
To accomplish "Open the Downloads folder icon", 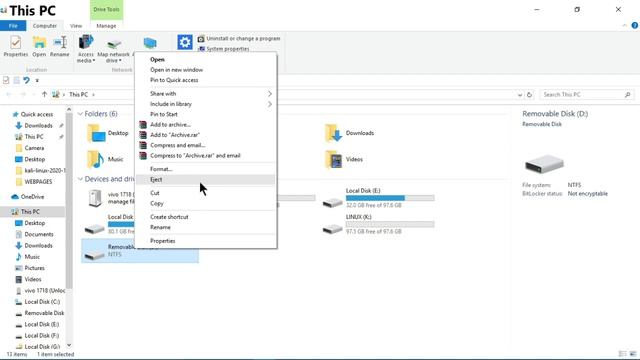I will tap(333, 133).
